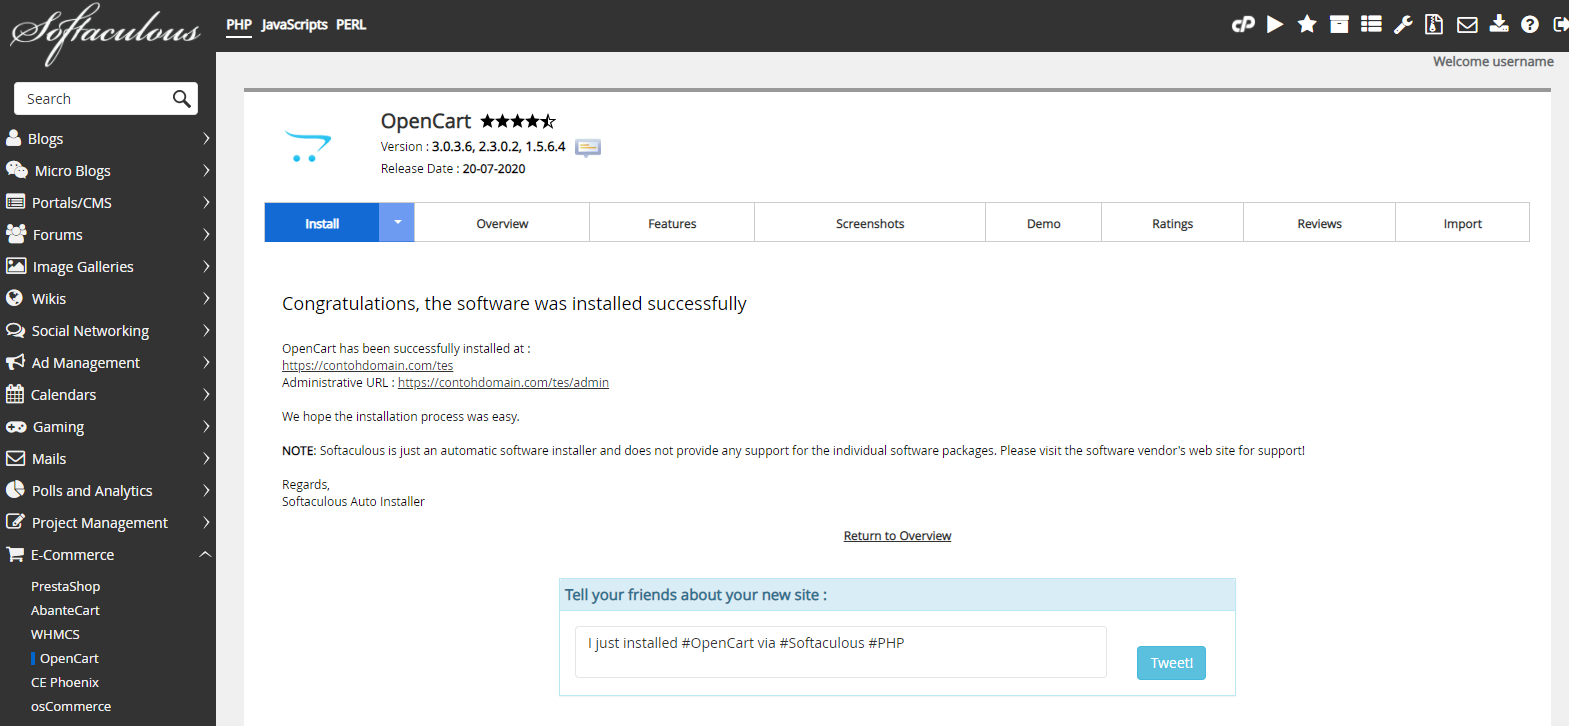Open the star ratings icon in top bar
Screen dimensions: 1569x726
(1307, 24)
